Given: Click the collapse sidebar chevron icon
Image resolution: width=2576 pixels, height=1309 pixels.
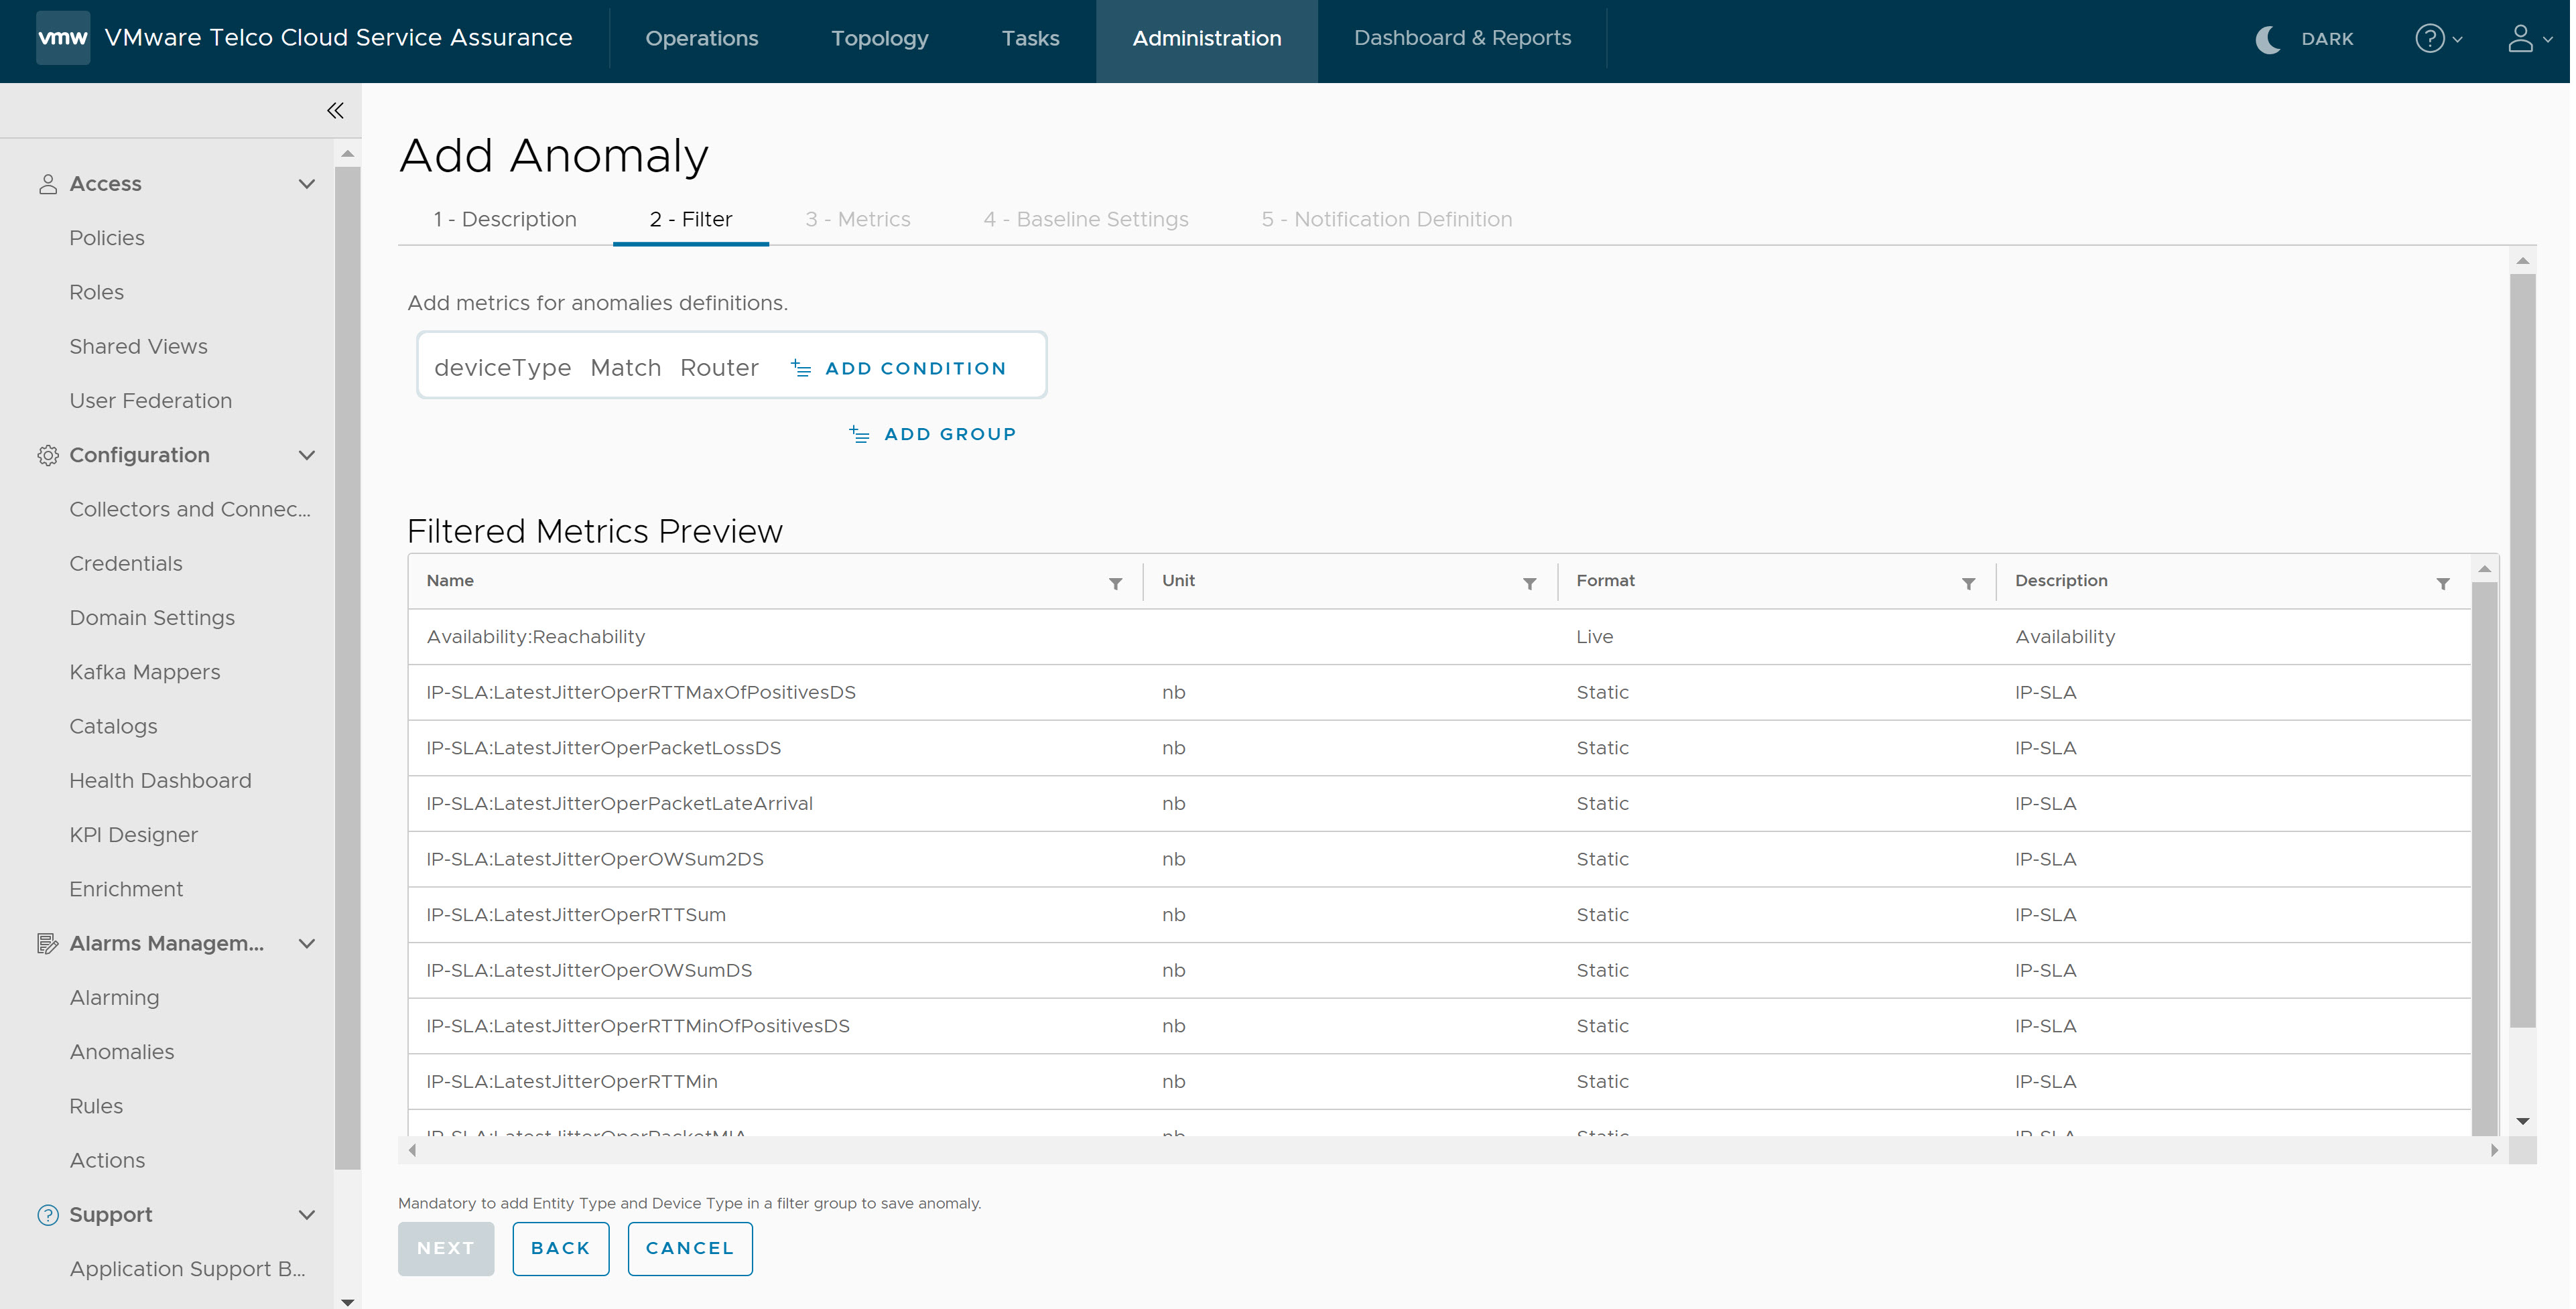Looking at the screenshot, I should pos(334,109).
